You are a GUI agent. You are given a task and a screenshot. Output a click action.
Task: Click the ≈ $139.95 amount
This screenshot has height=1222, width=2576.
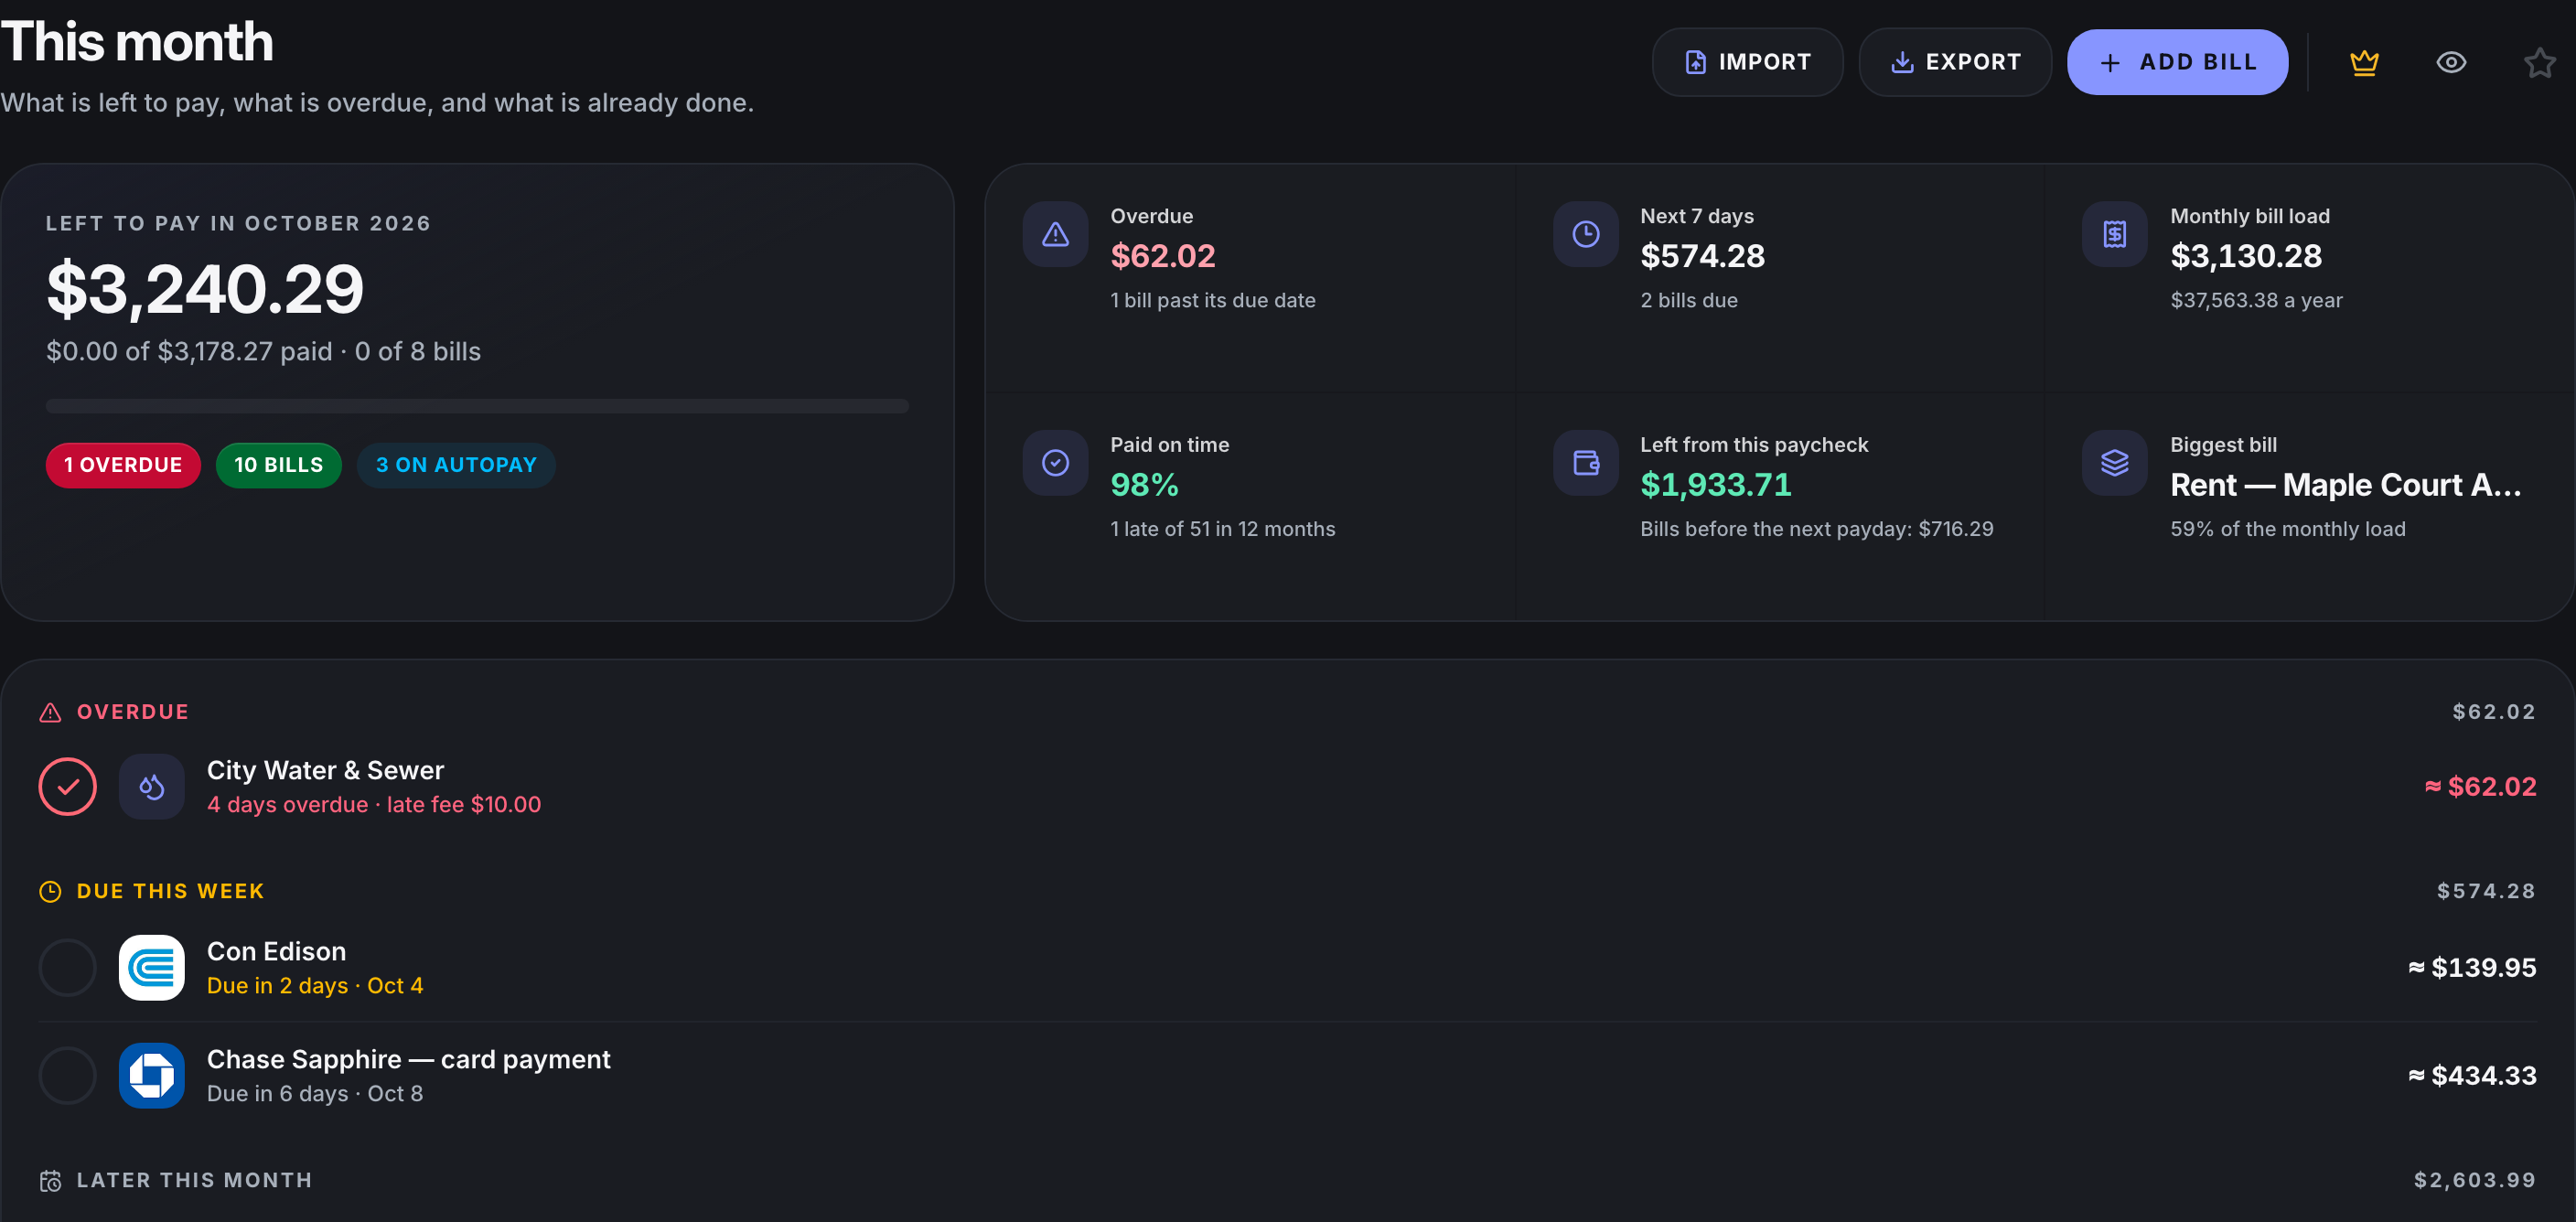pyautogui.click(x=2472, y=968)
